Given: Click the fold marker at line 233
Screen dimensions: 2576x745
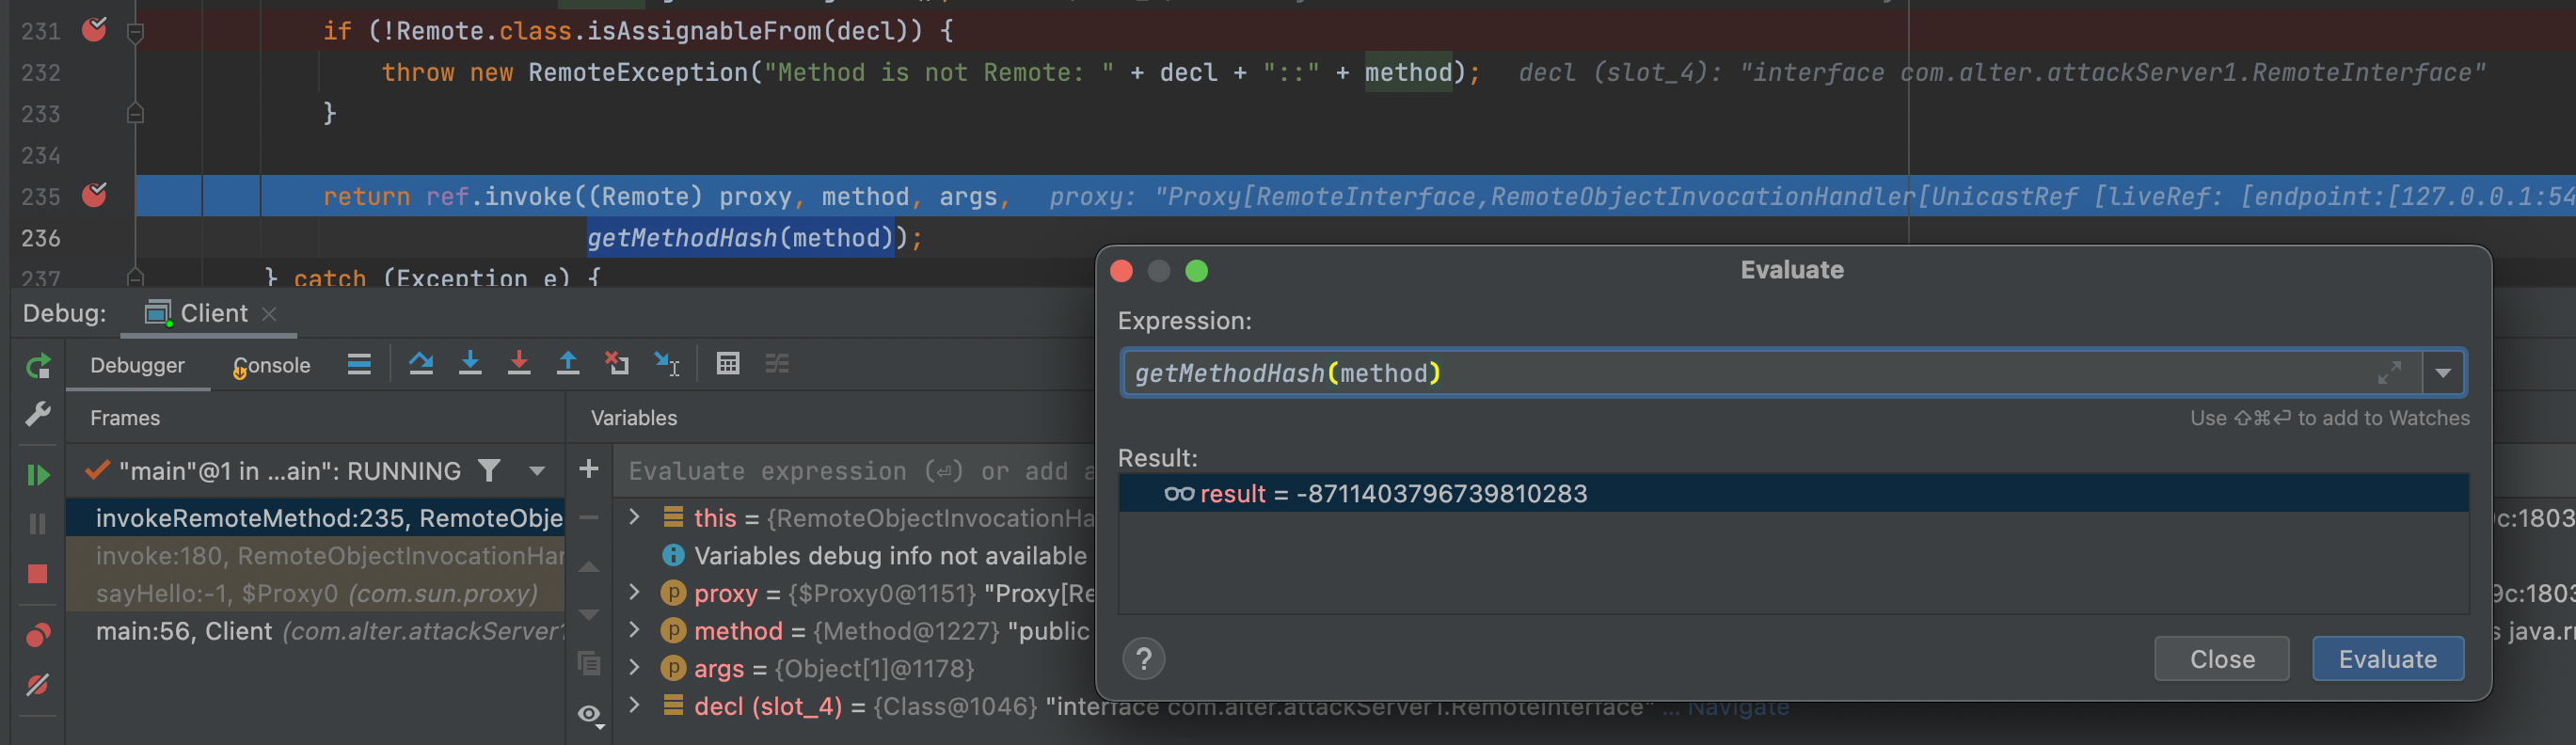Looking at the screenshot, I should pos(136,114).
